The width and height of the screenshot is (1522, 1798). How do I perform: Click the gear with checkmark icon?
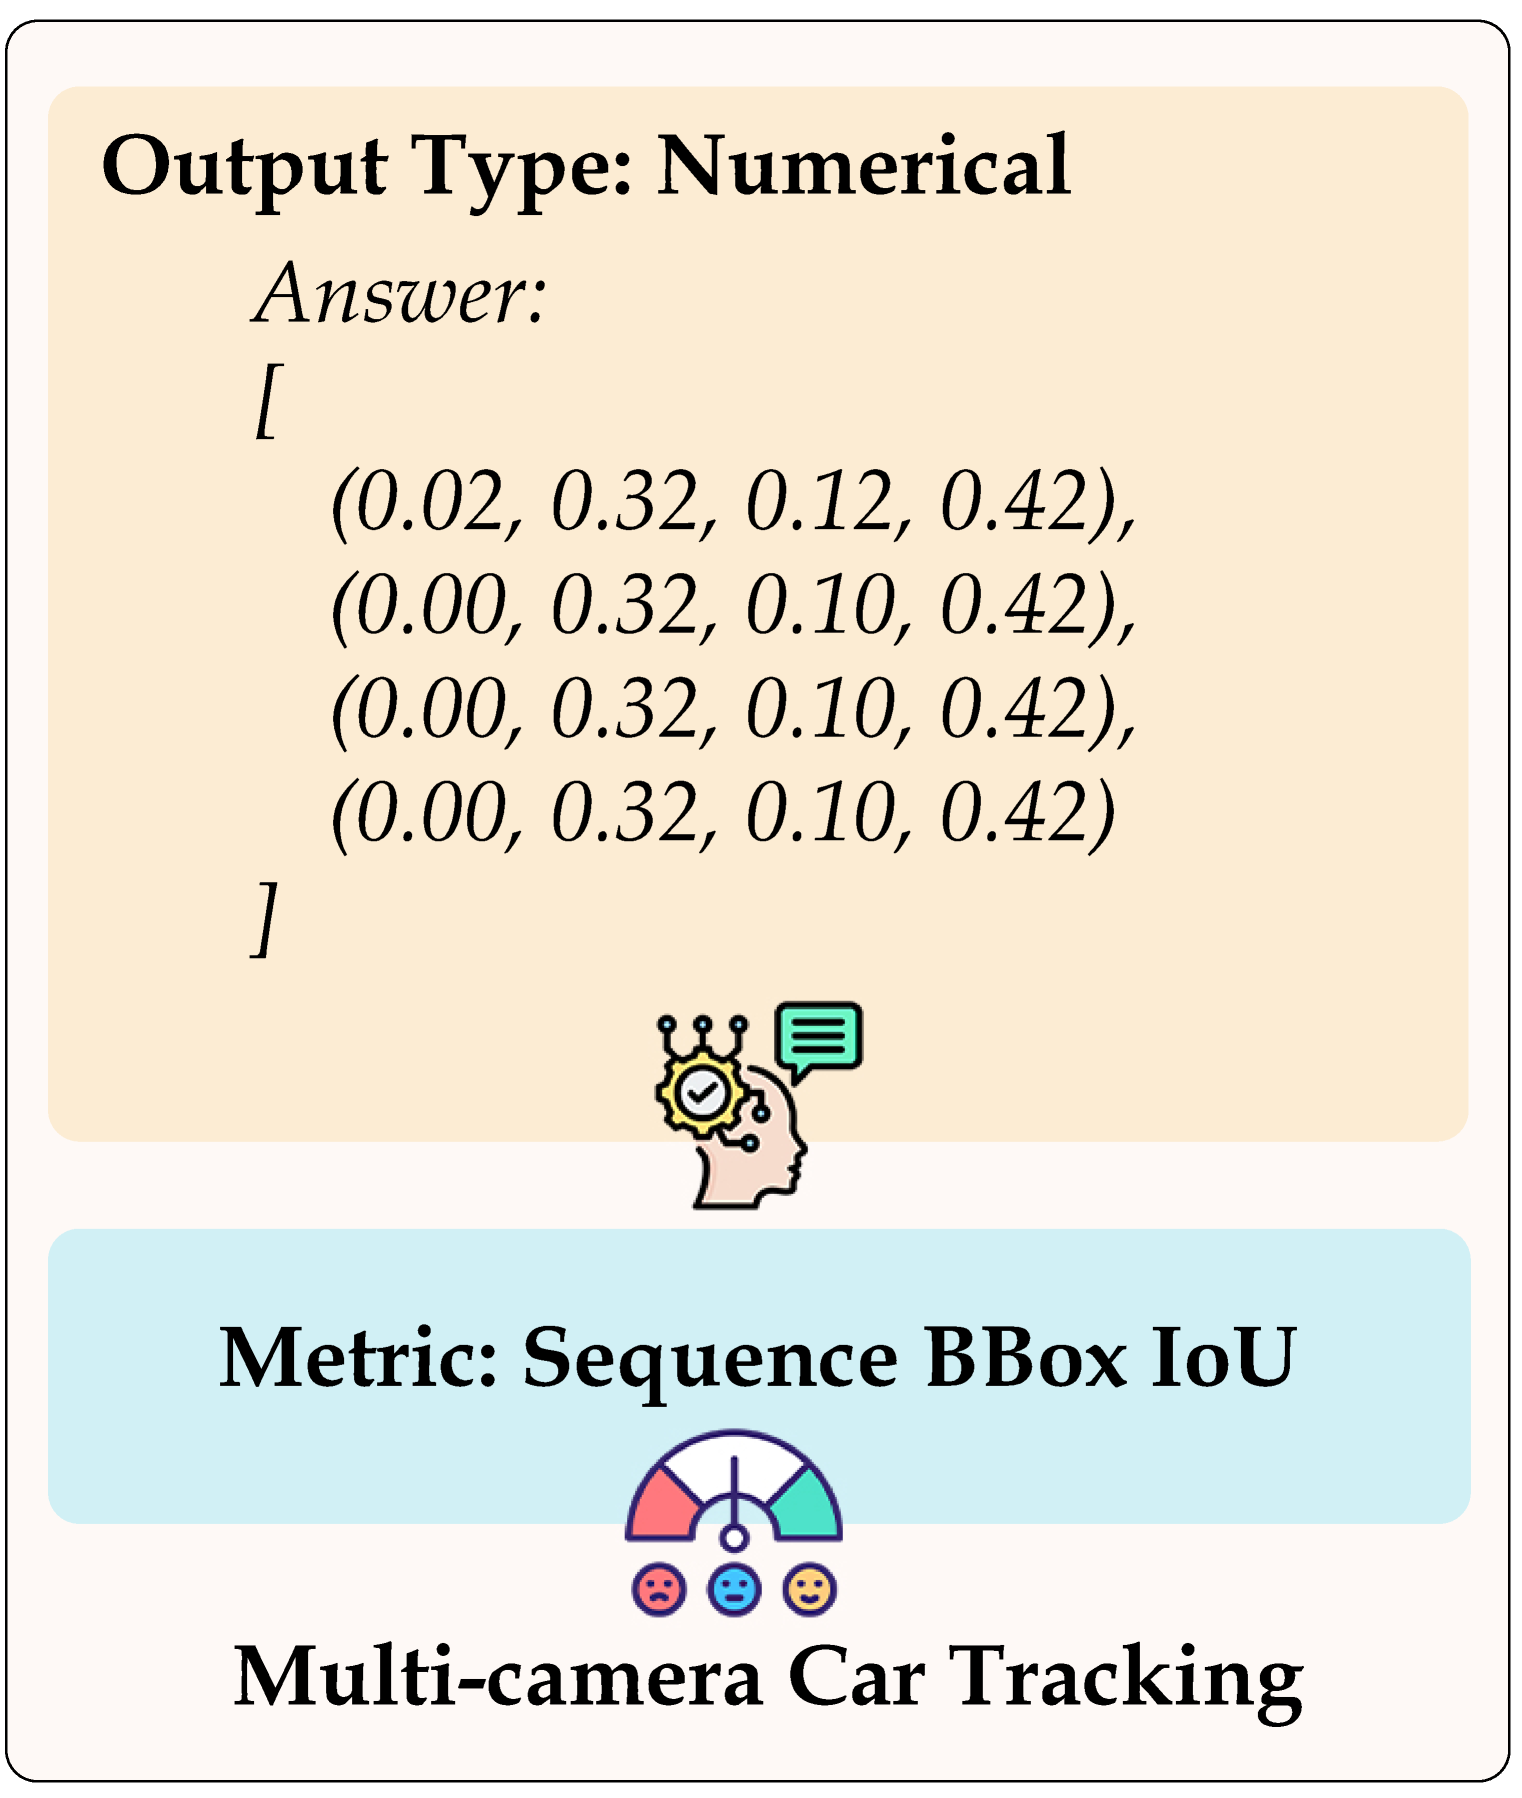[701, 1092]
